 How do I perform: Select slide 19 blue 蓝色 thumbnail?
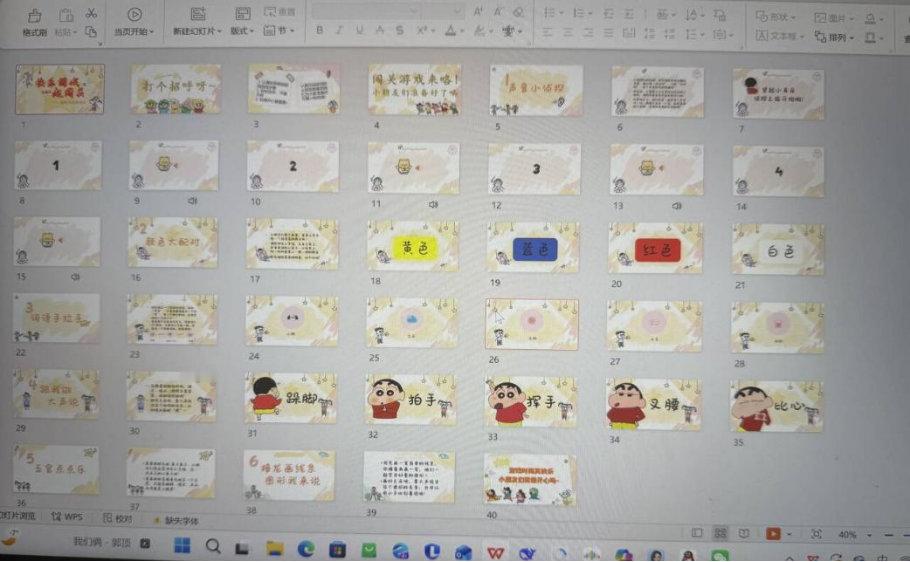(533, 247)
